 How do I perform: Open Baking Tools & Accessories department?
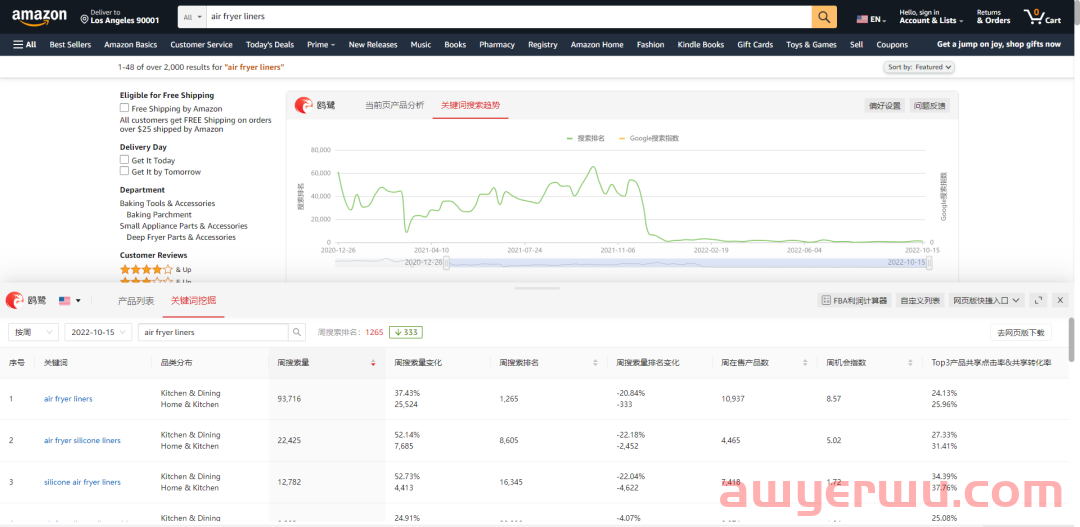coord(167,203)
